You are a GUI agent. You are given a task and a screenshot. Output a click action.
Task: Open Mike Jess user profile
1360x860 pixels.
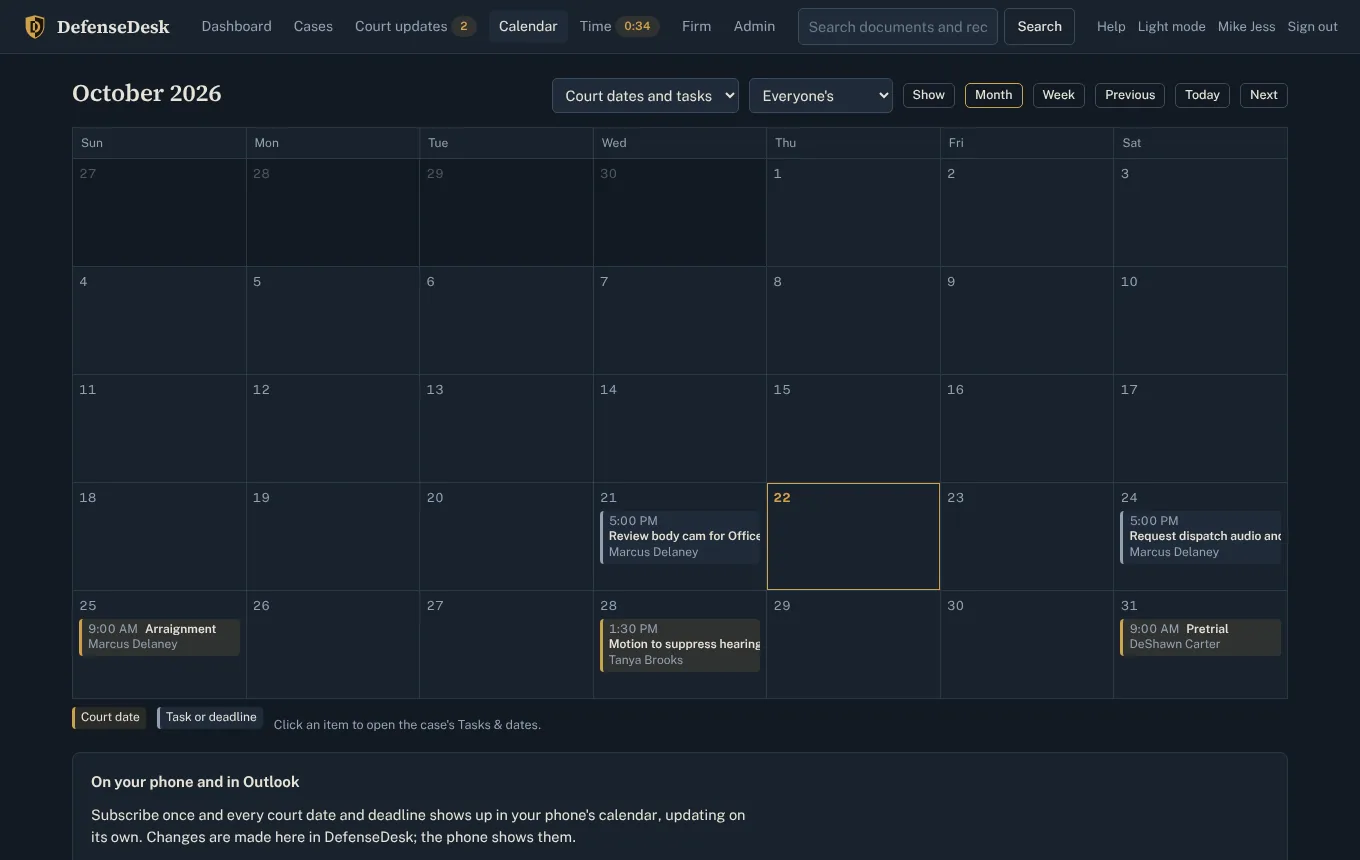tap(1246, 27)
